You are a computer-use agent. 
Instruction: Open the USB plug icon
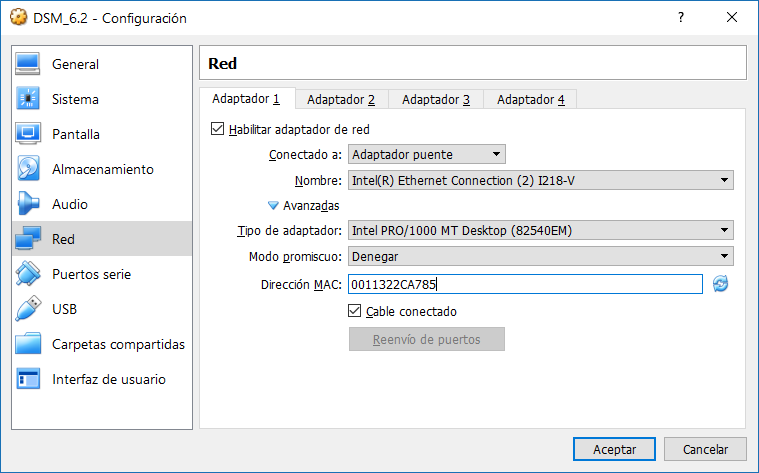[28, 309]
